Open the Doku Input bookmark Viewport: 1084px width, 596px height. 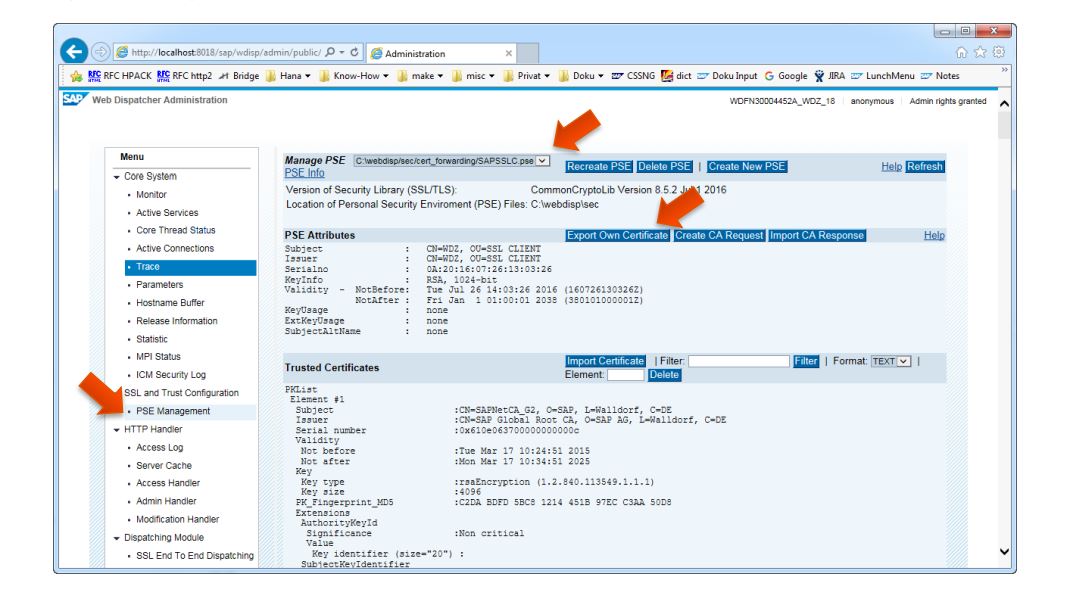pyautogui.click(x=727, y=76)
